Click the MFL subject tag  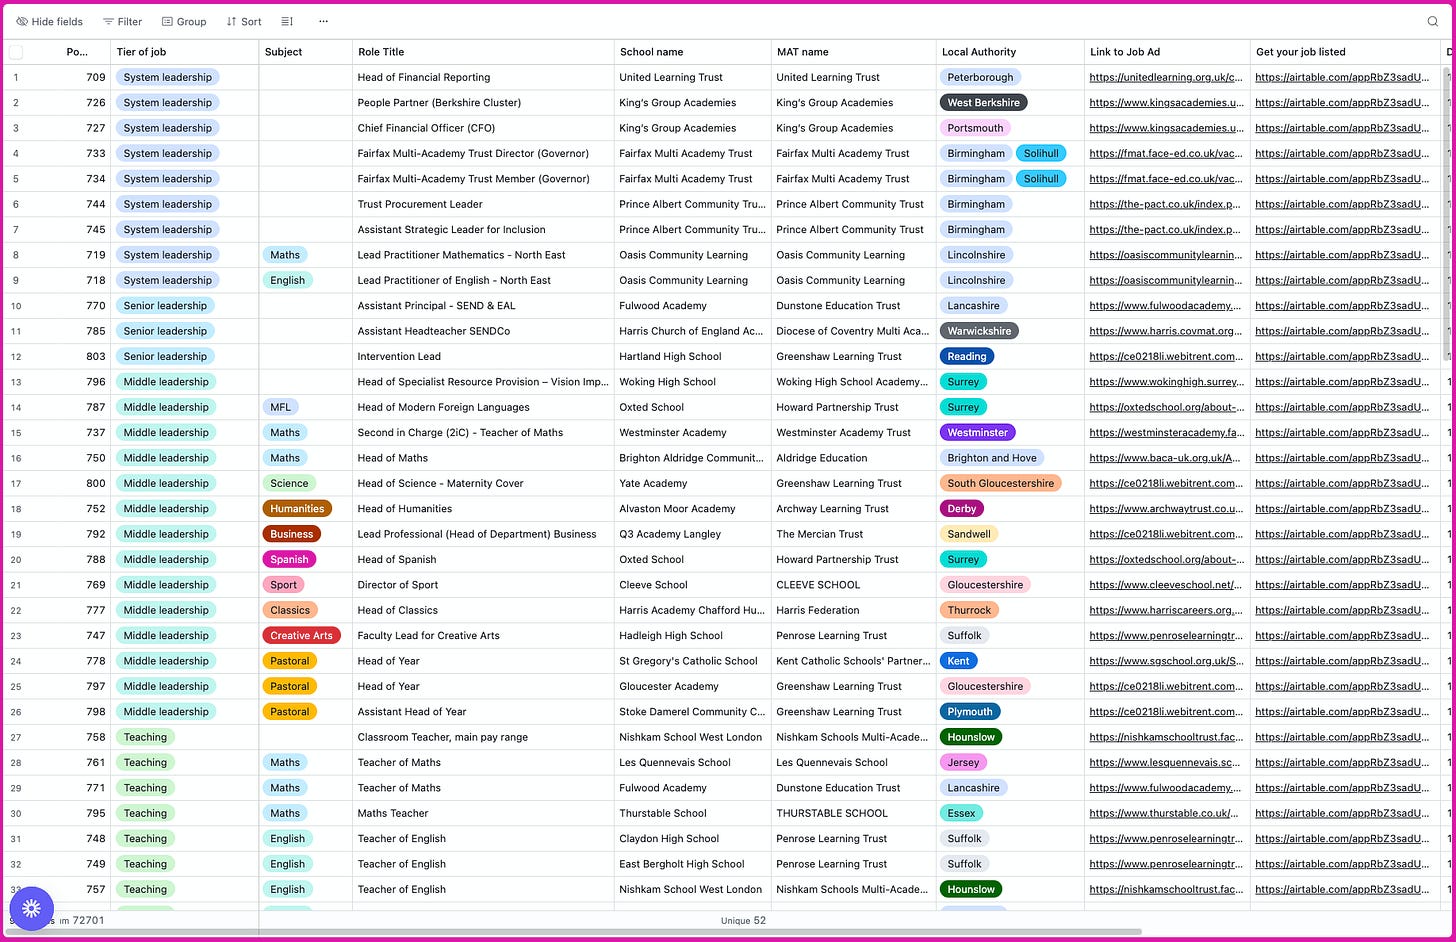click(281, 407)
